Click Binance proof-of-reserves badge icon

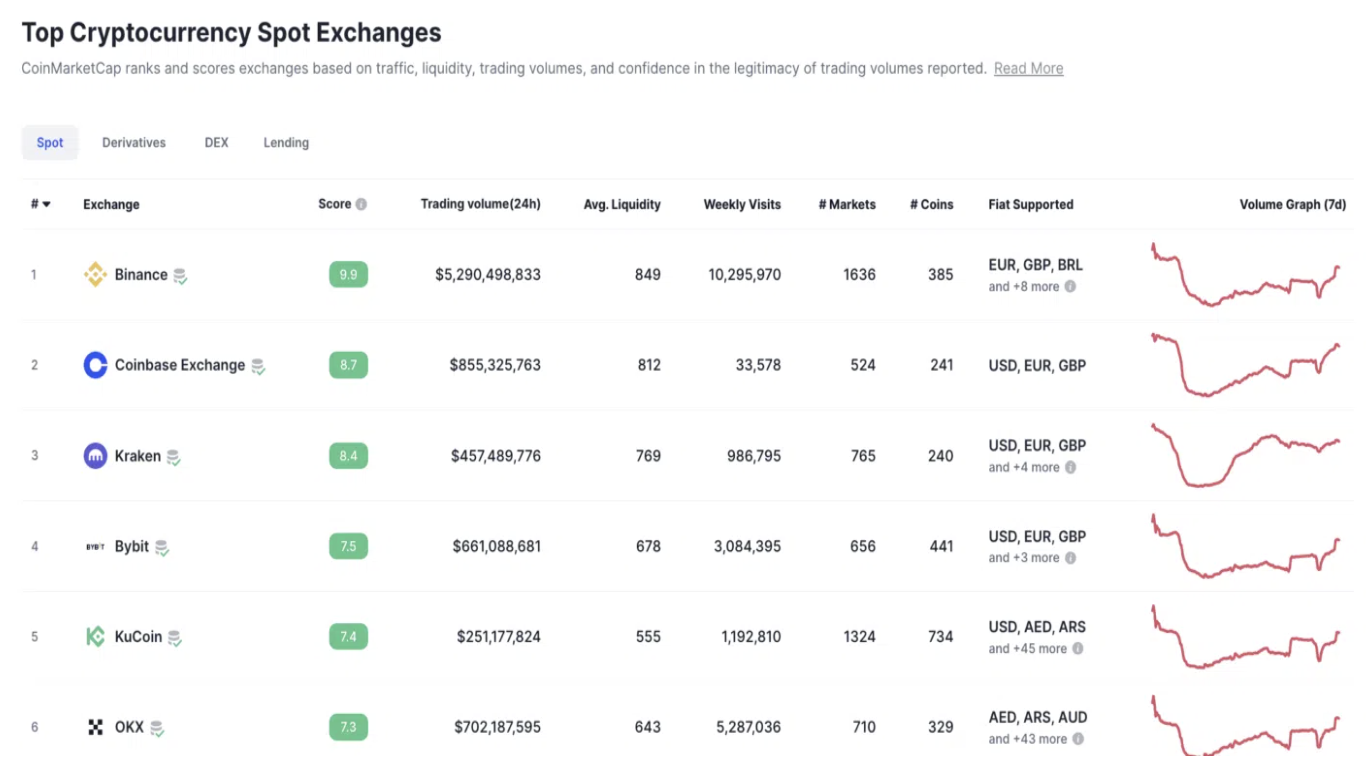180,276
